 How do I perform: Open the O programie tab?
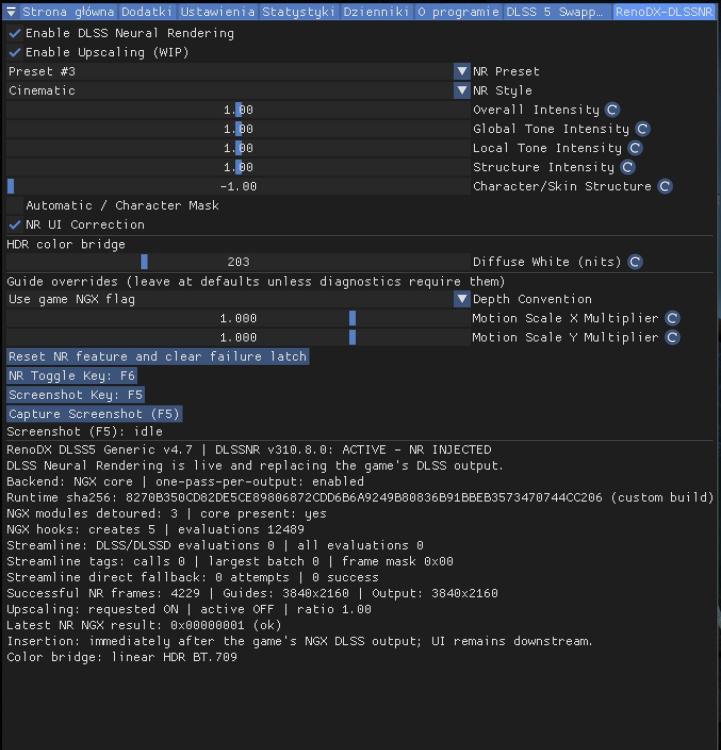[x=458, y=12]
